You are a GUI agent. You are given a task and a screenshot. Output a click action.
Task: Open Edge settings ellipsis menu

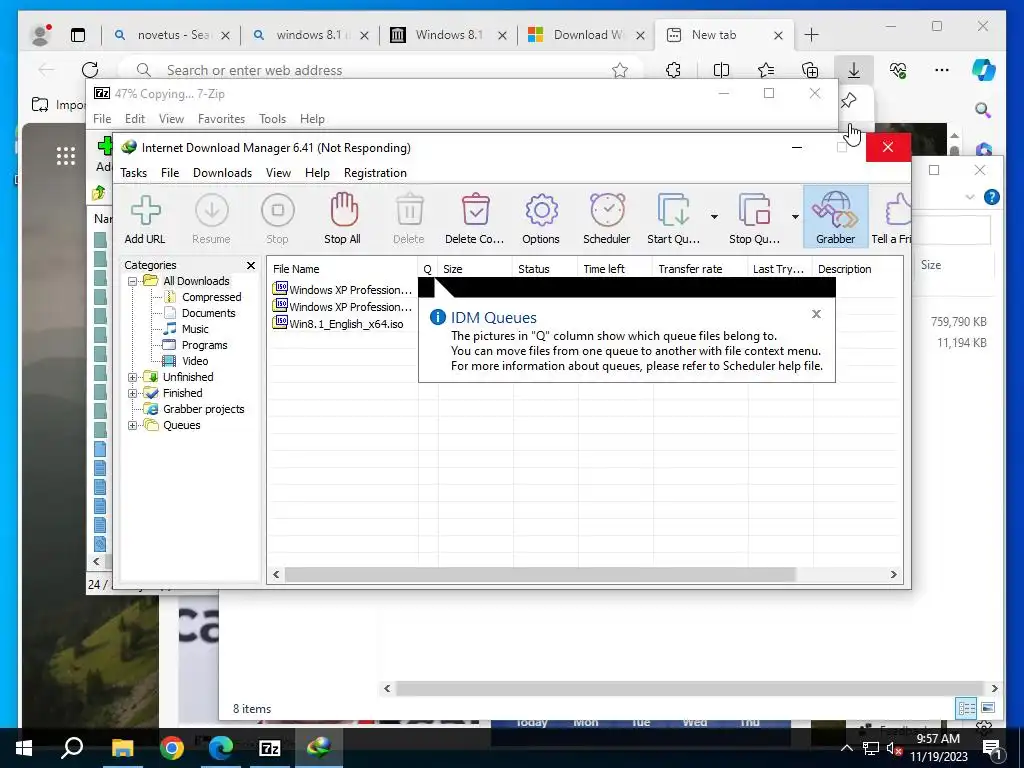pos(942,70)
